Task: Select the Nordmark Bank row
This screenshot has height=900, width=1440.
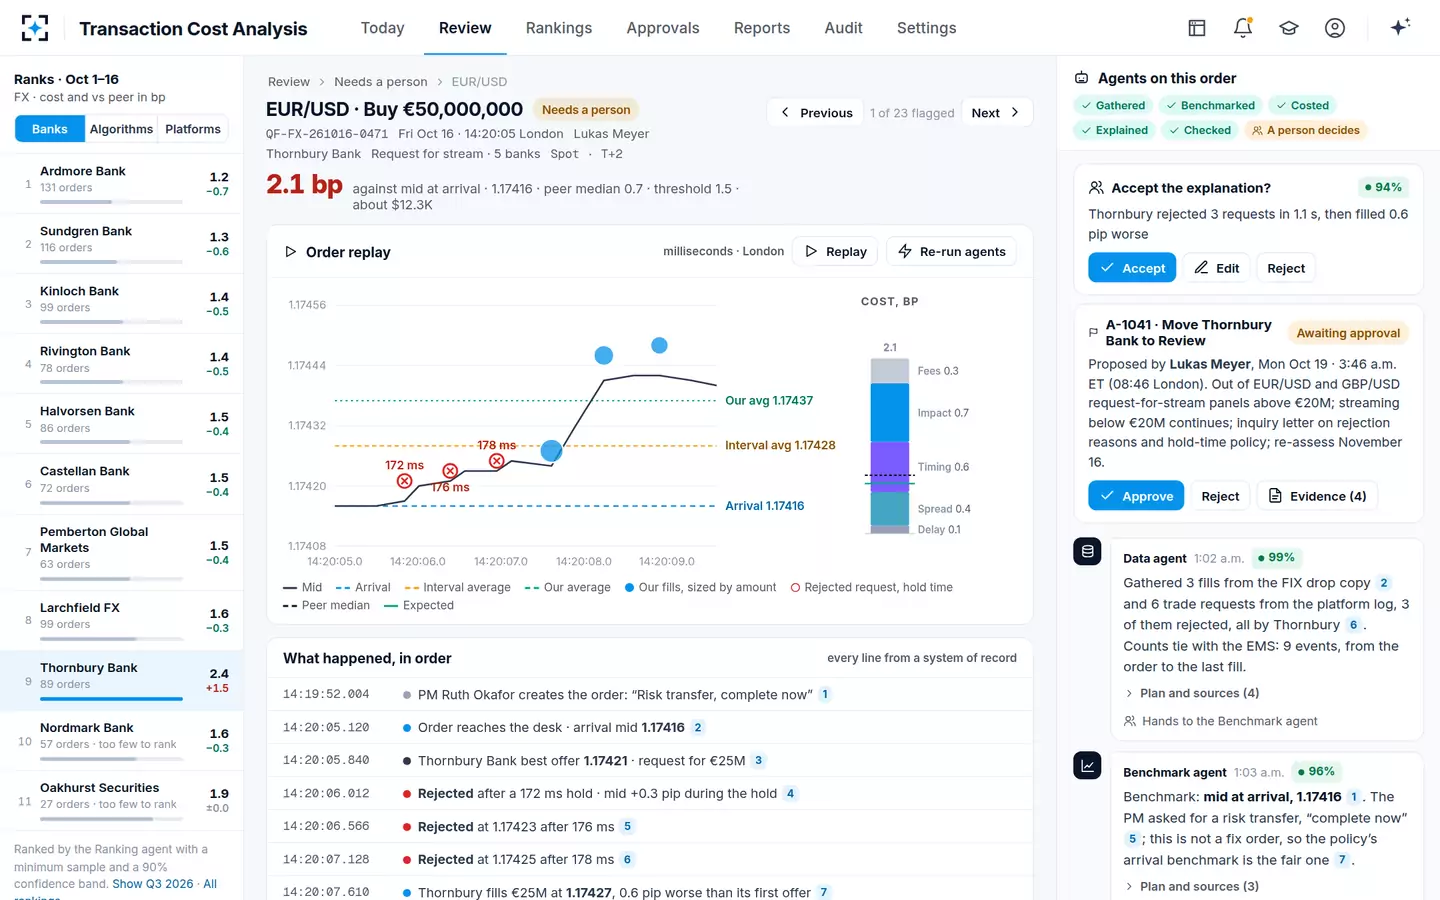Action: [121, 738]
